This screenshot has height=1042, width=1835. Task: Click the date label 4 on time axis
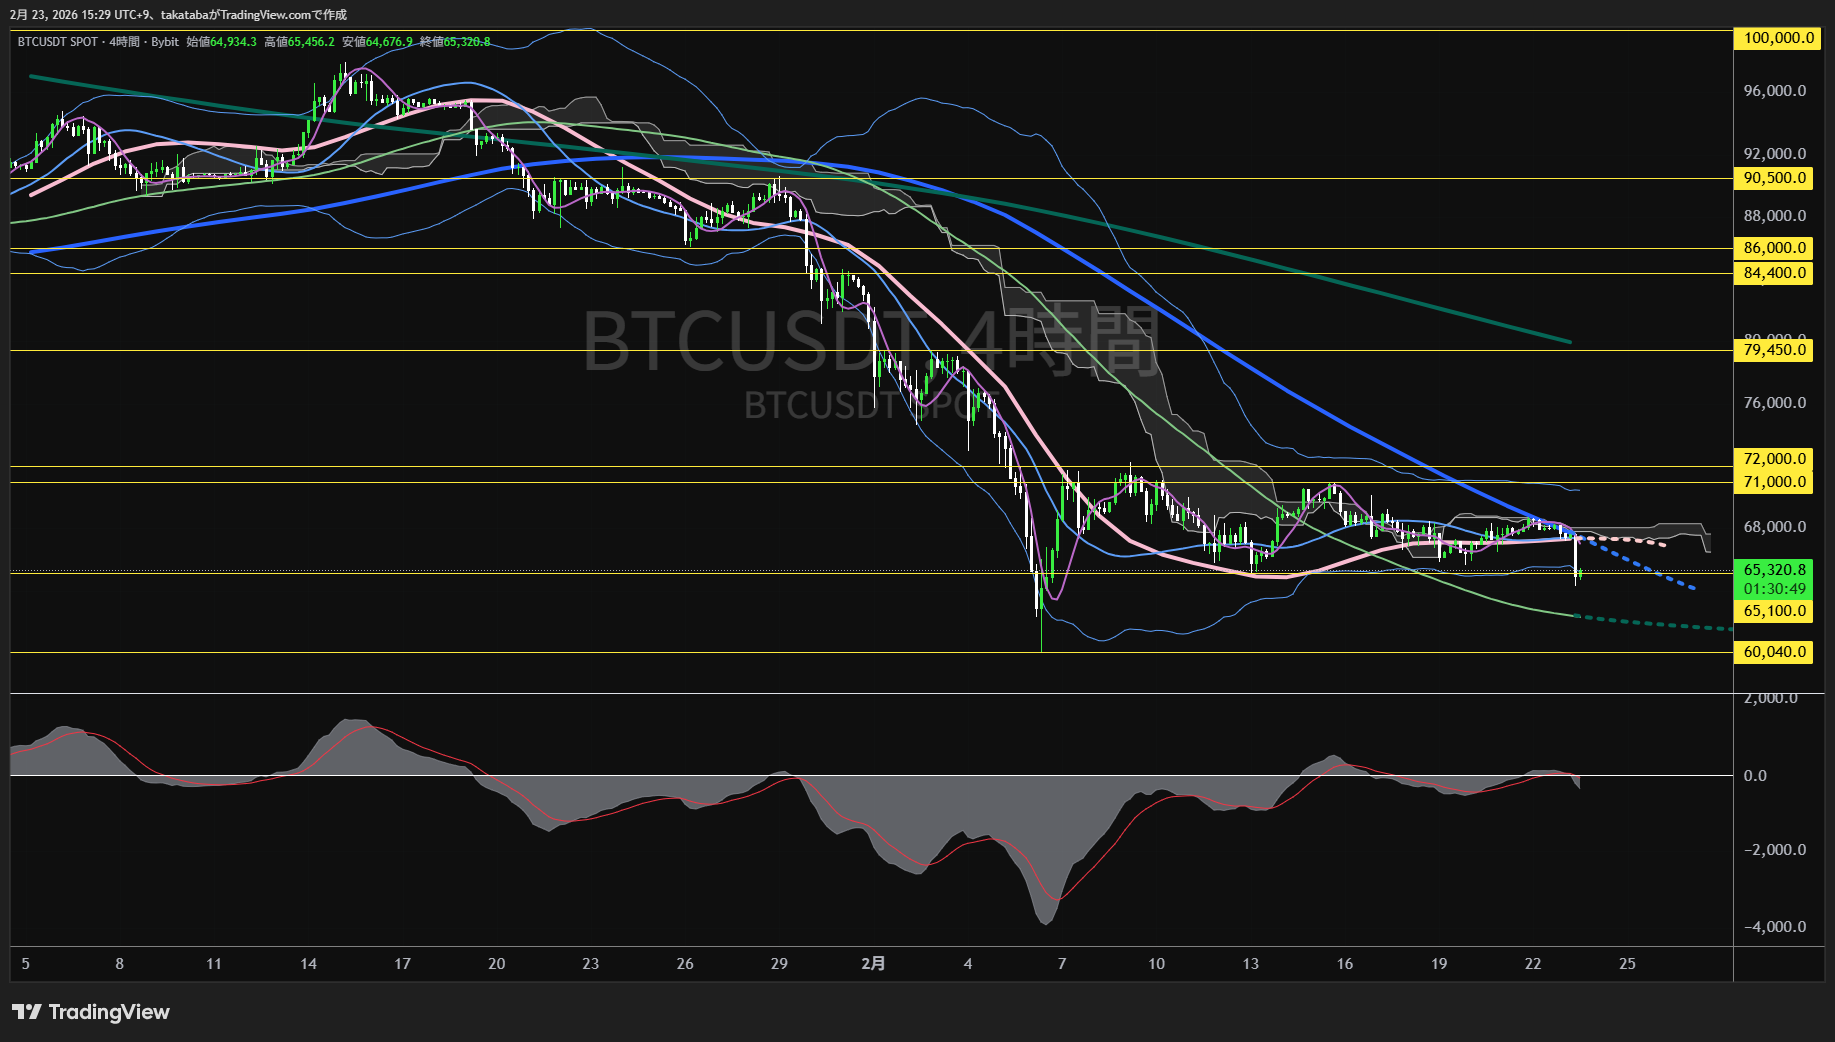tap(968, 964)
